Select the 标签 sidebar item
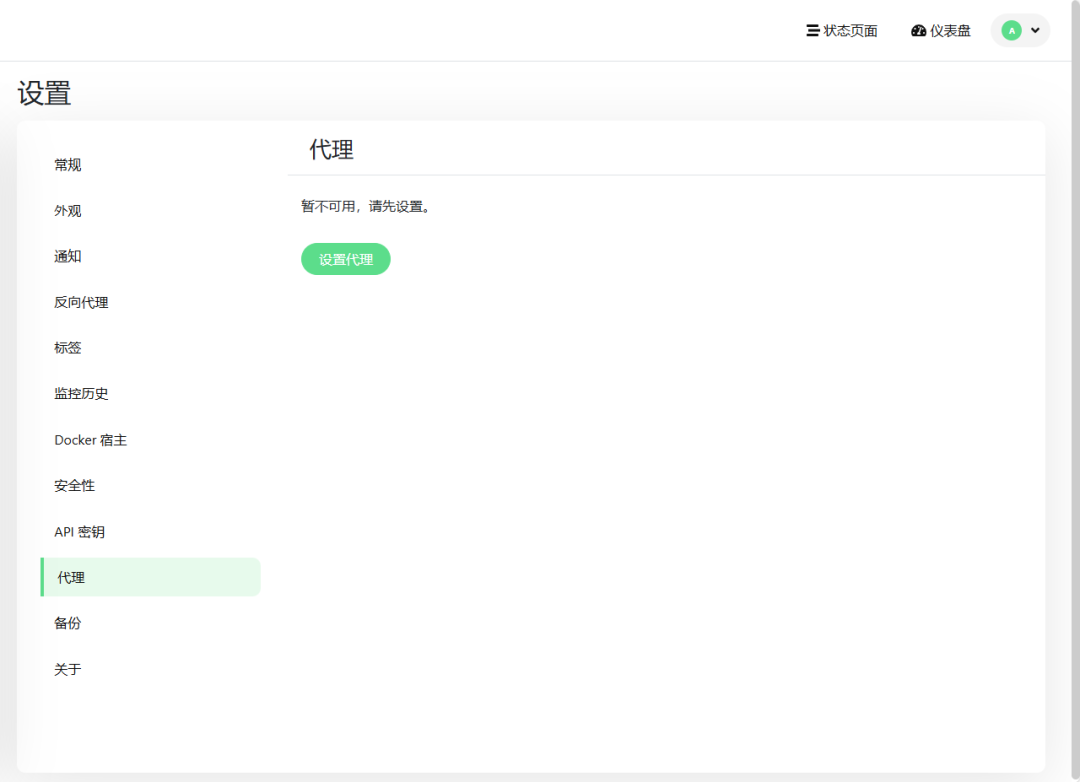The width and height of the screenshot is (1080, 782). tap(68, 348)
